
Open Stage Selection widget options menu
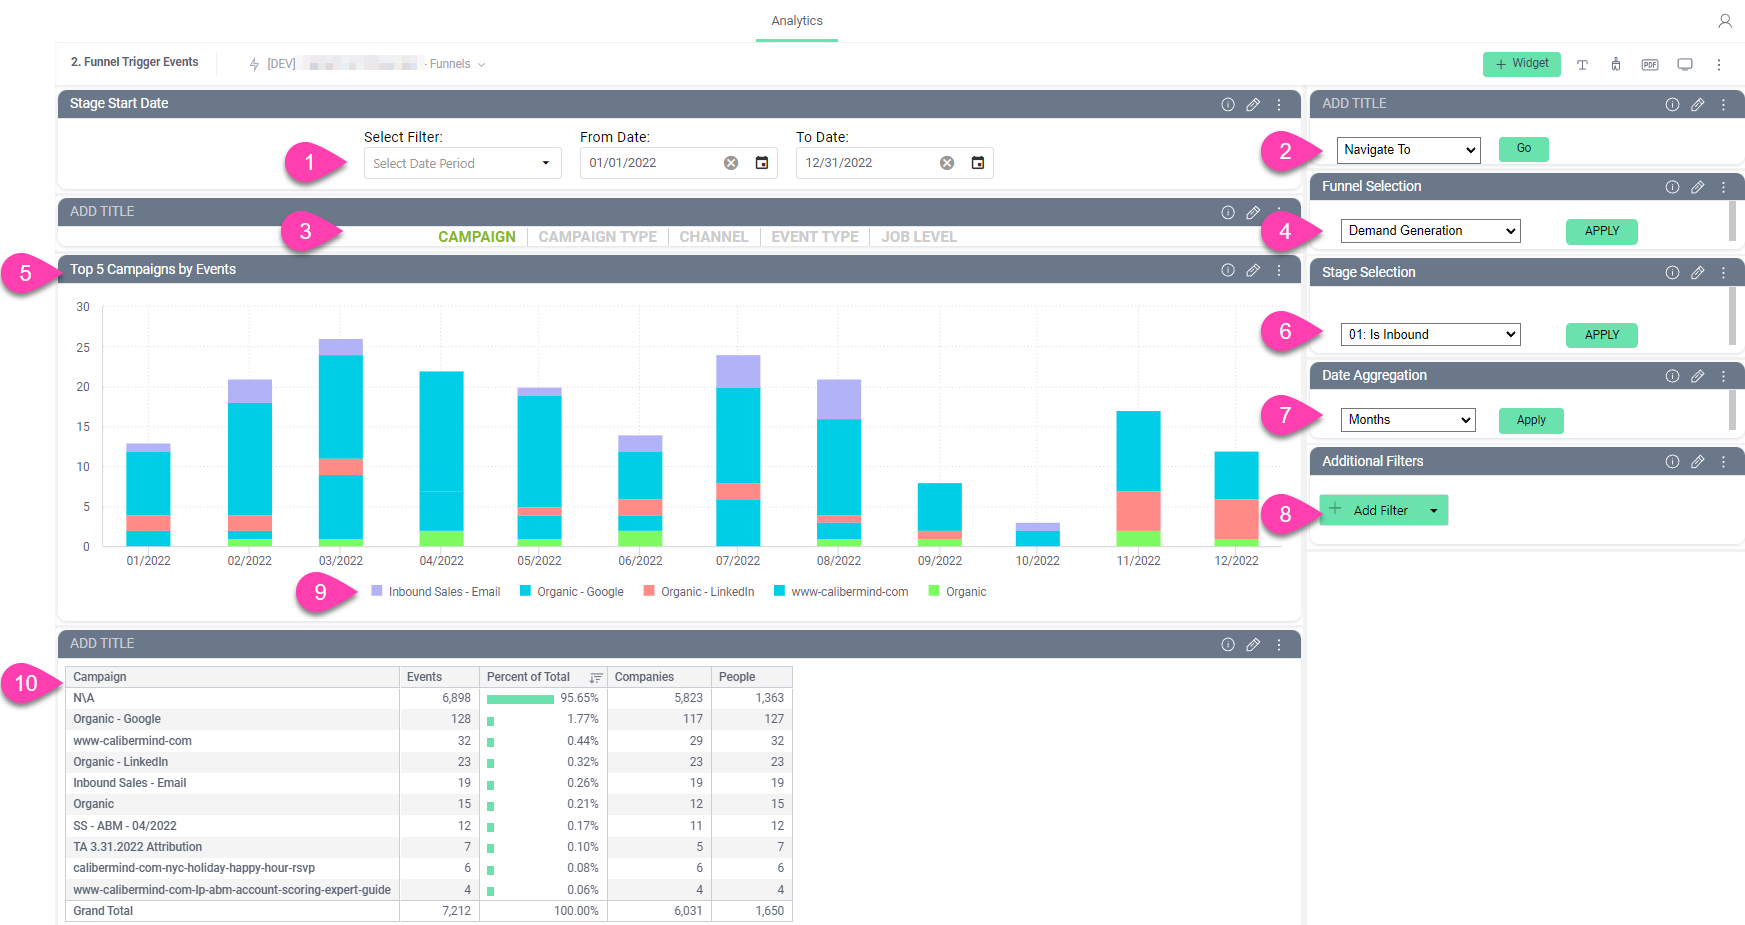click(1723, 273)
